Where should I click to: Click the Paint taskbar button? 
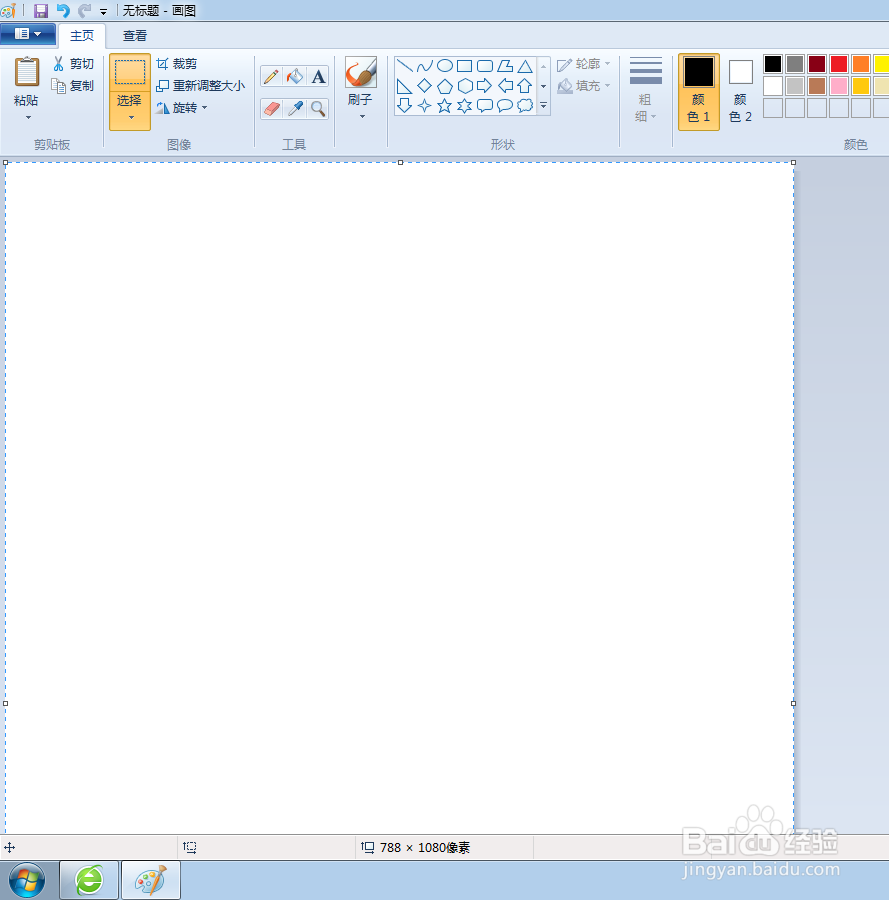(x=151, y=880)
